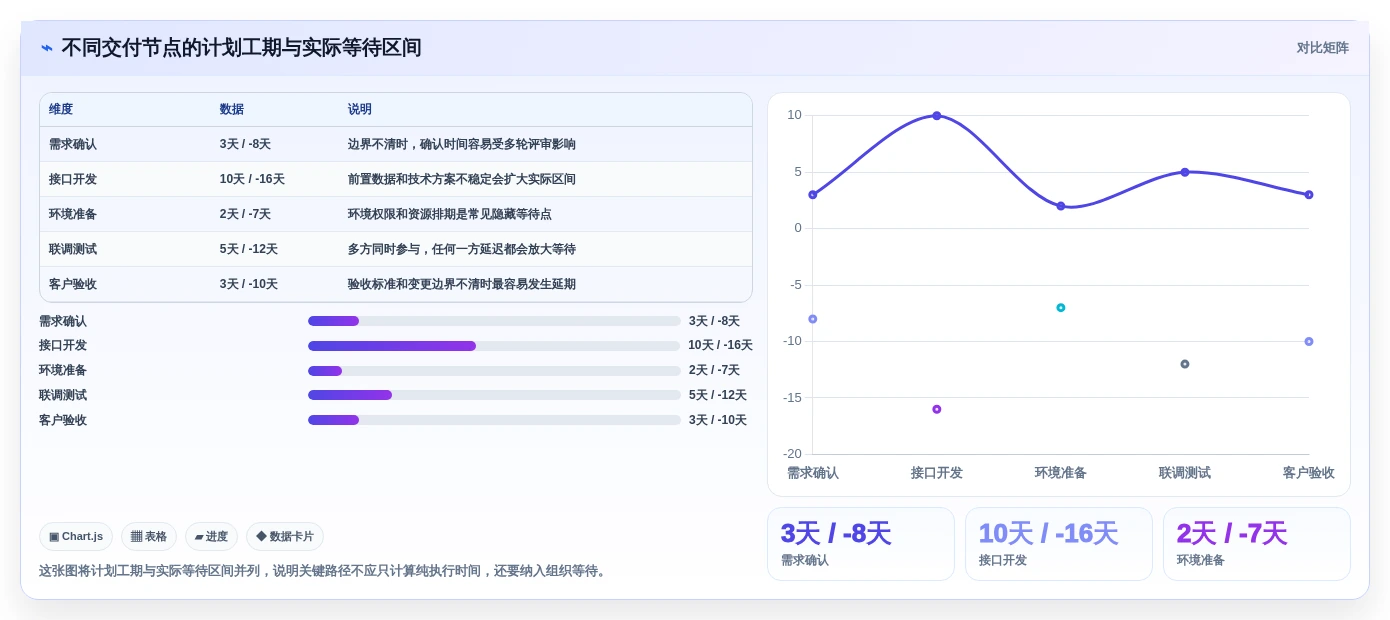Click the teal -7 dot for 环境准备
Viewport: 1390px width, 620px height.
tap(1061, 308)
